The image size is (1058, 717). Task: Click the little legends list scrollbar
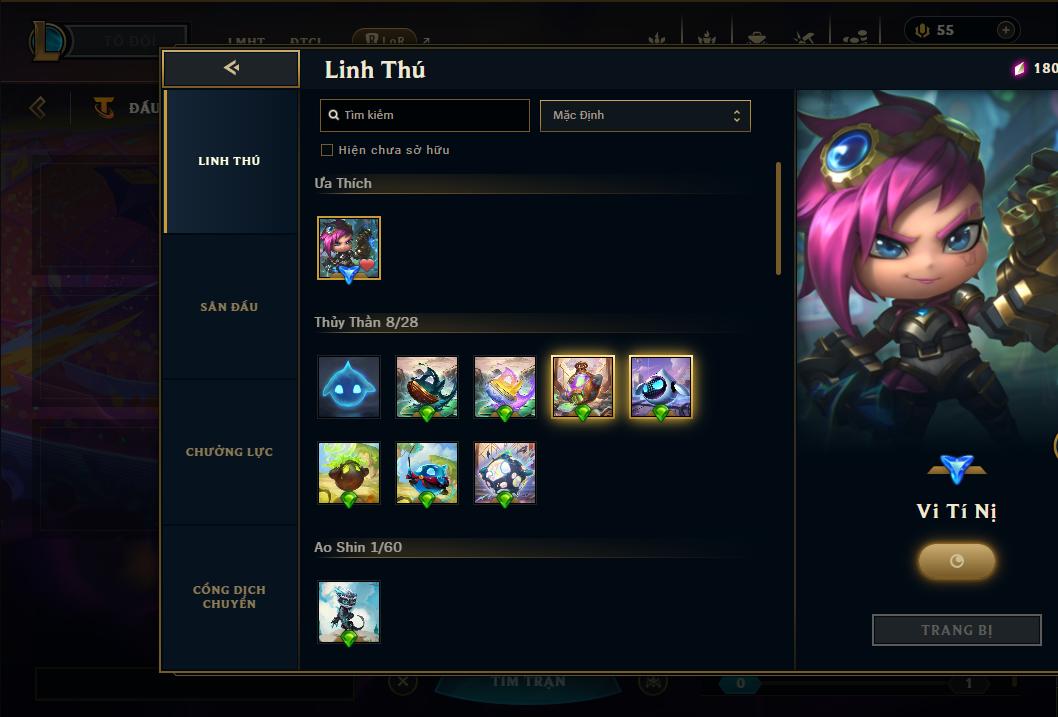tap(778, 218)
